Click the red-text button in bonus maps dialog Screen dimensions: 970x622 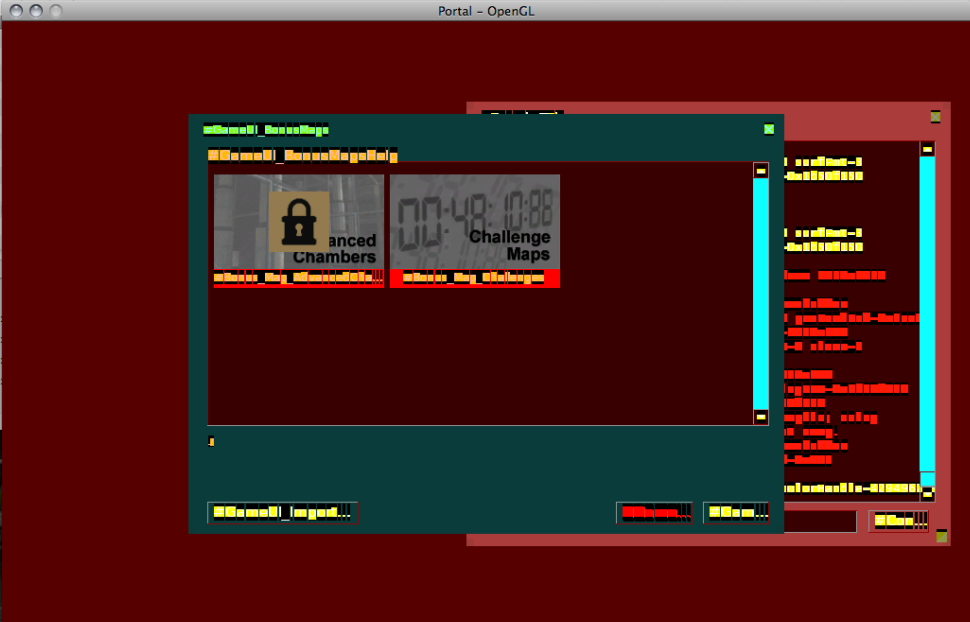coord(655,512)
